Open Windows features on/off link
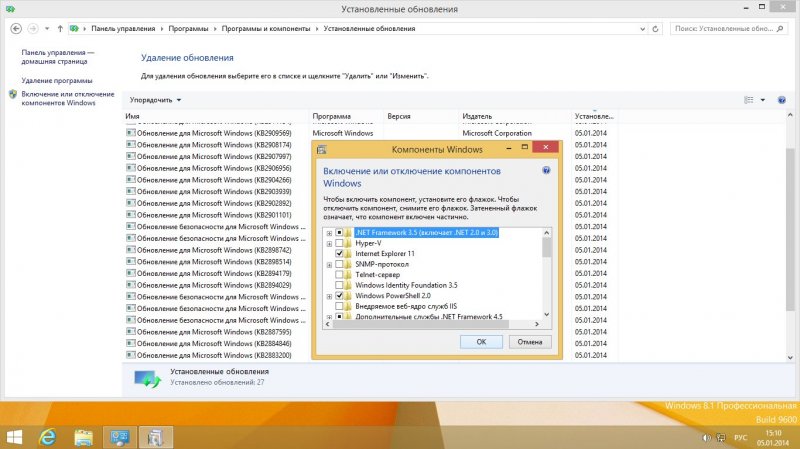The height and width of the screenshot is (449, 800). pos(68,98)
